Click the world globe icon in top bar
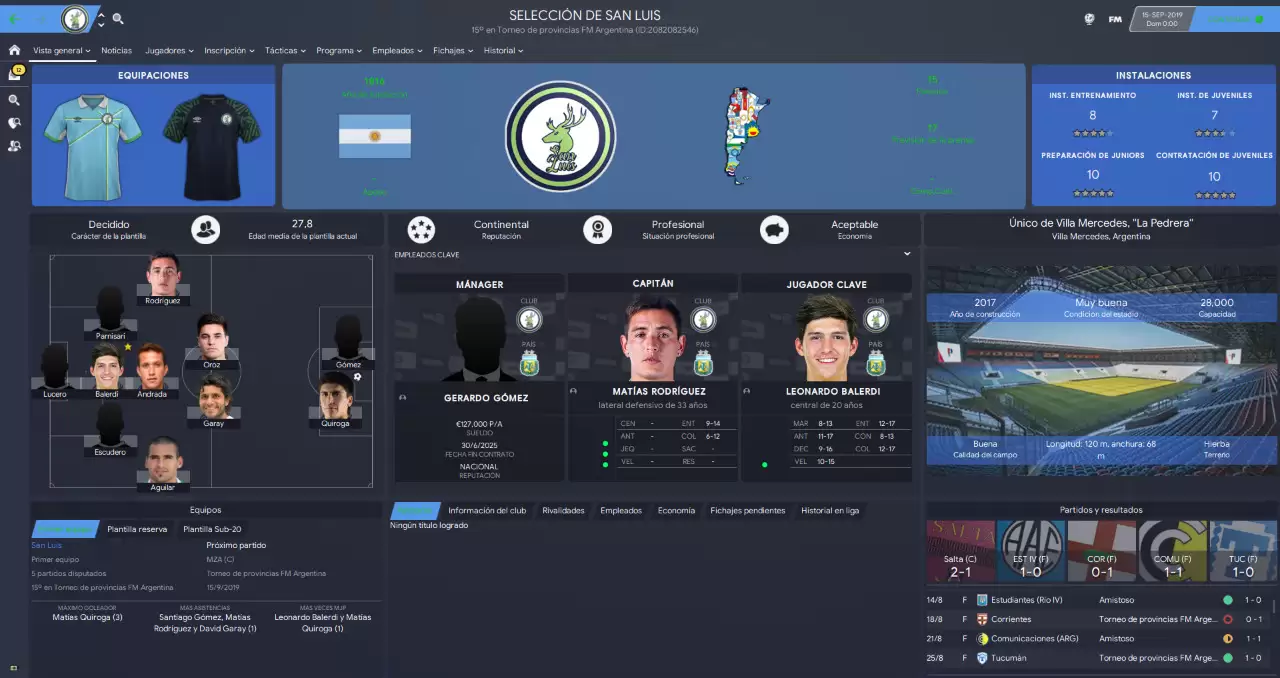This screenshot has height=678, width=1280. (1089, 19)
